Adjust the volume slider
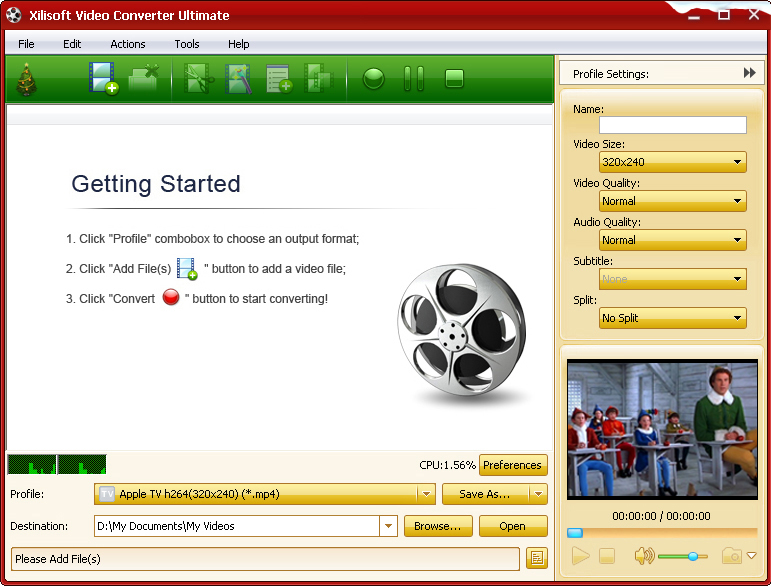The width and height of the screenshot is (771, 586). point(683,557)
